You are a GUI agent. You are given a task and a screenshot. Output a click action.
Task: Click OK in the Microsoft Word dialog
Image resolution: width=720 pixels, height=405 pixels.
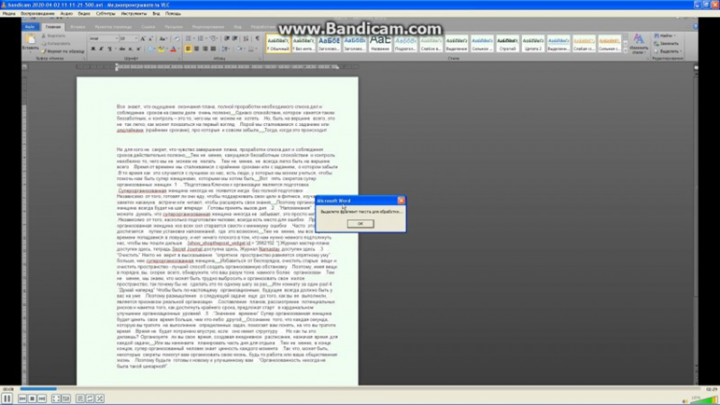(360, 224)
